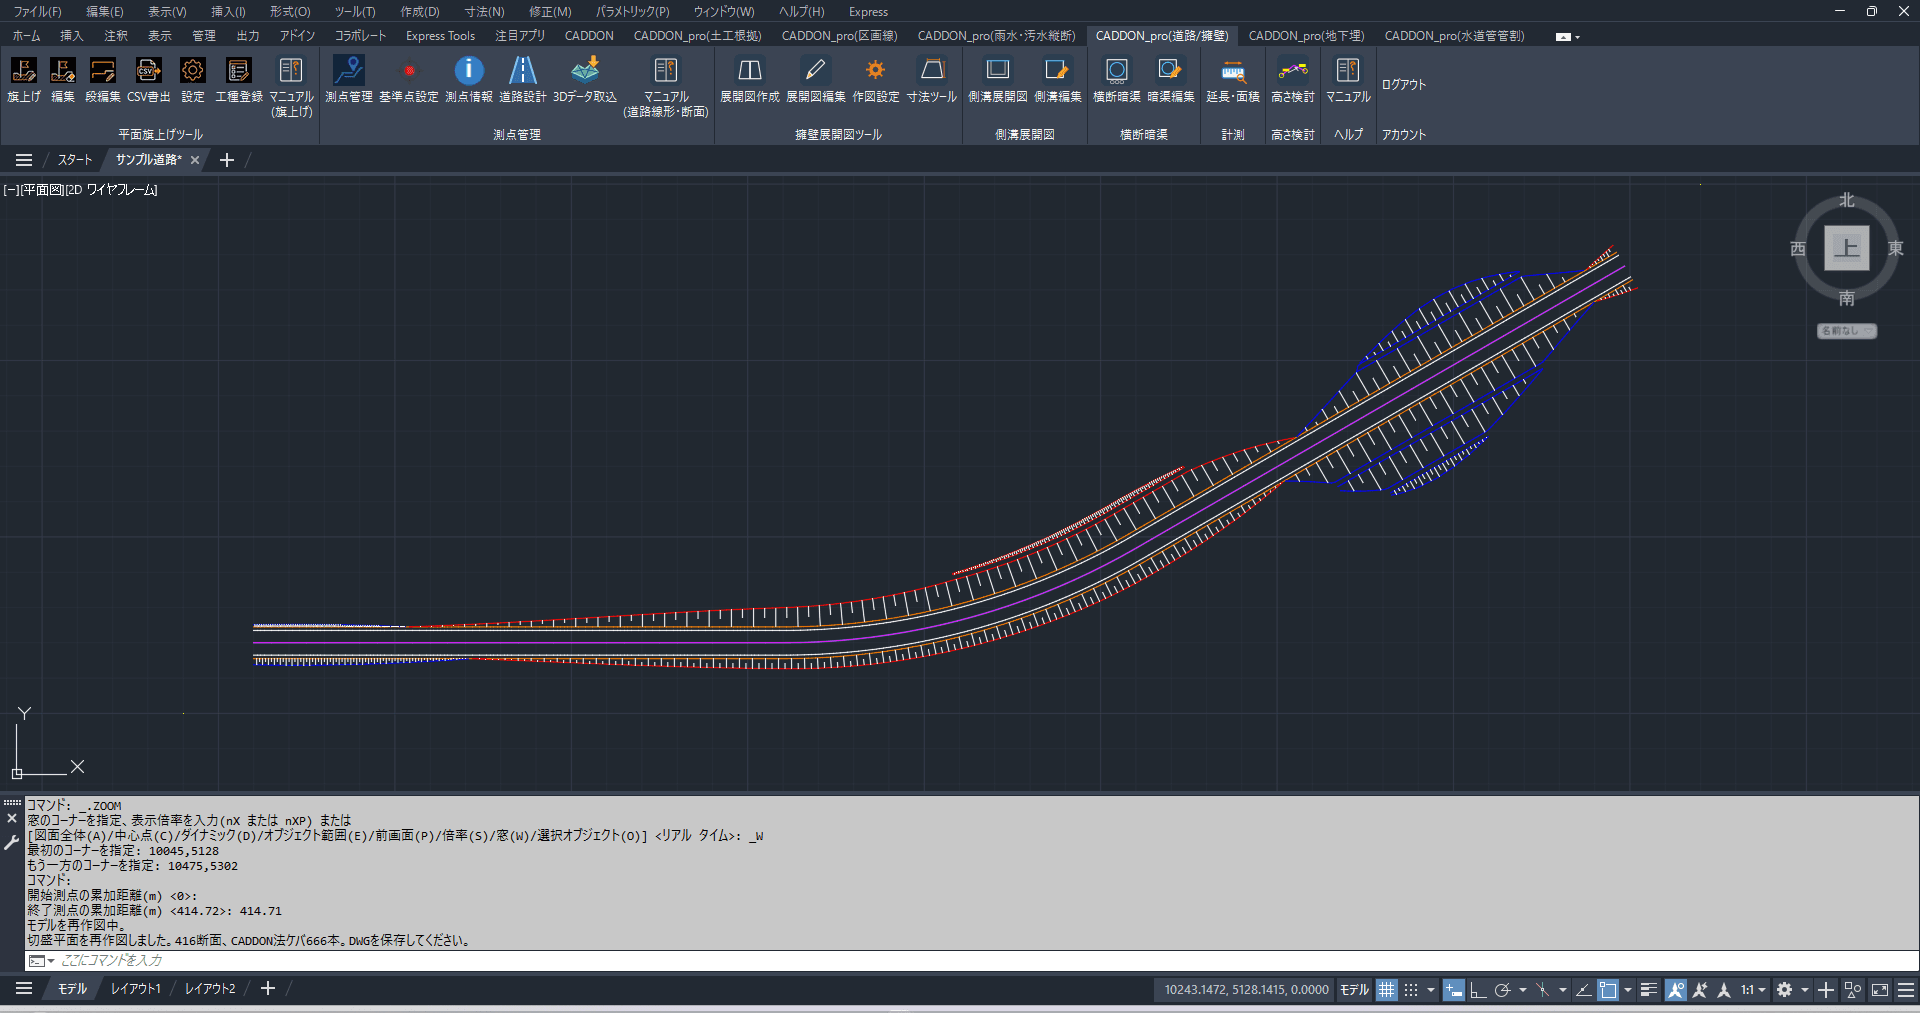This screenshot has height=1013, width=1920.
Task: Toggle ortho mode in status bar
Action: [1477, 990]
